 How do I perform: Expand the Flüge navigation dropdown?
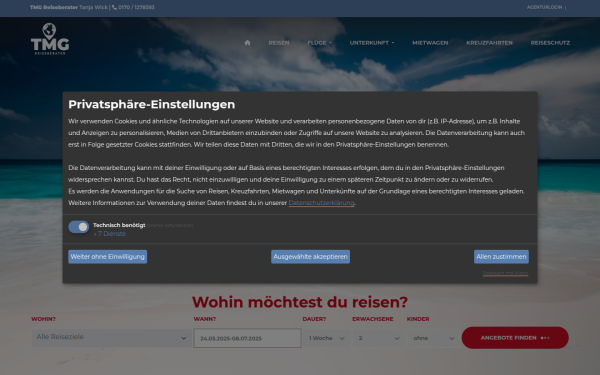click(x=320, y=43)
